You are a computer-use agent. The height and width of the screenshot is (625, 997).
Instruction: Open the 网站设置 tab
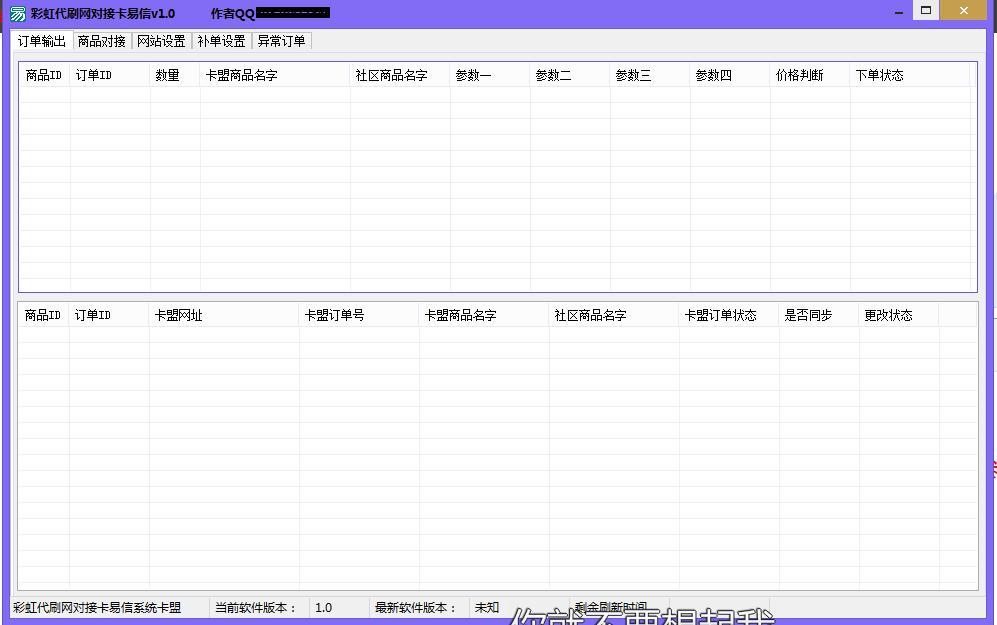click(x=162, y=41)
